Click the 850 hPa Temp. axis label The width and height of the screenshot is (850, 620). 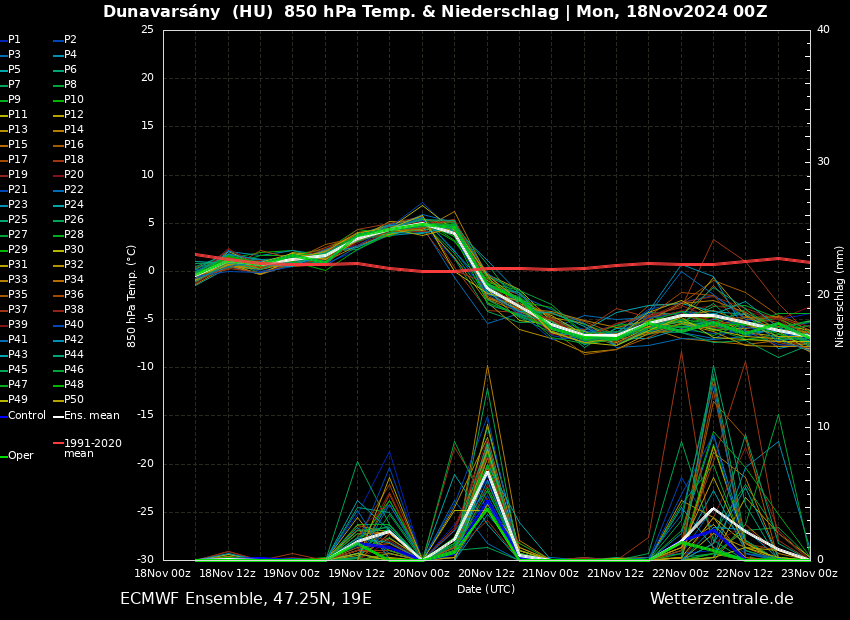132,296
